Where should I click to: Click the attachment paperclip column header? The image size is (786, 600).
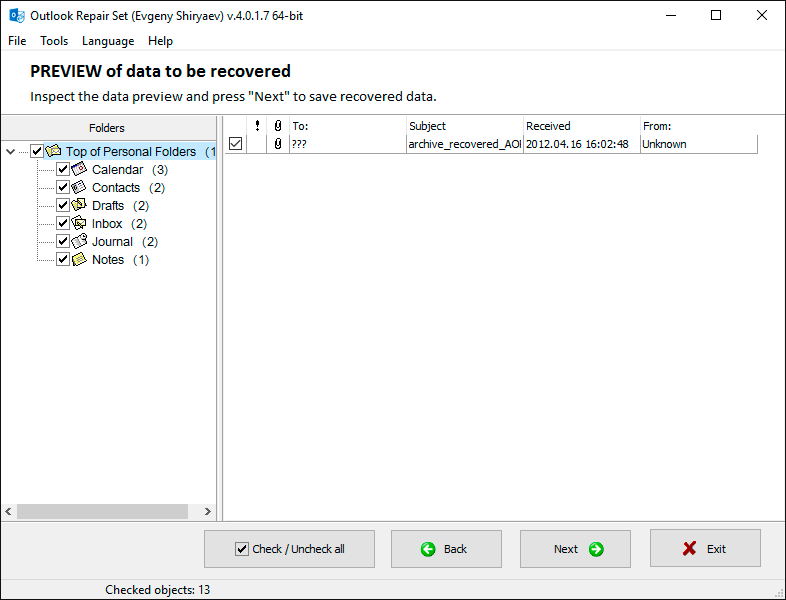pos(278,126)
